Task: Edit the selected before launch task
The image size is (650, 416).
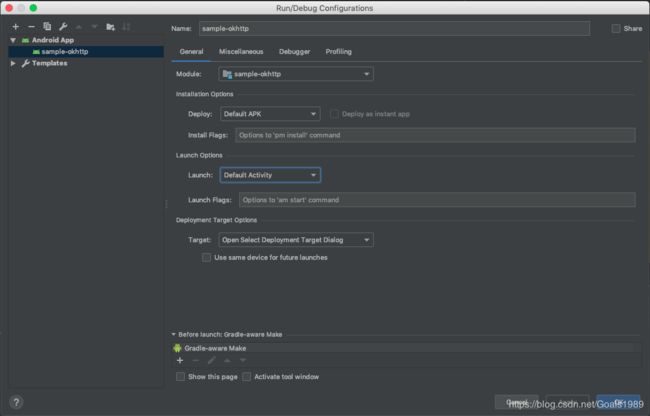Action: pyautogui.click(x=211, y=360)
